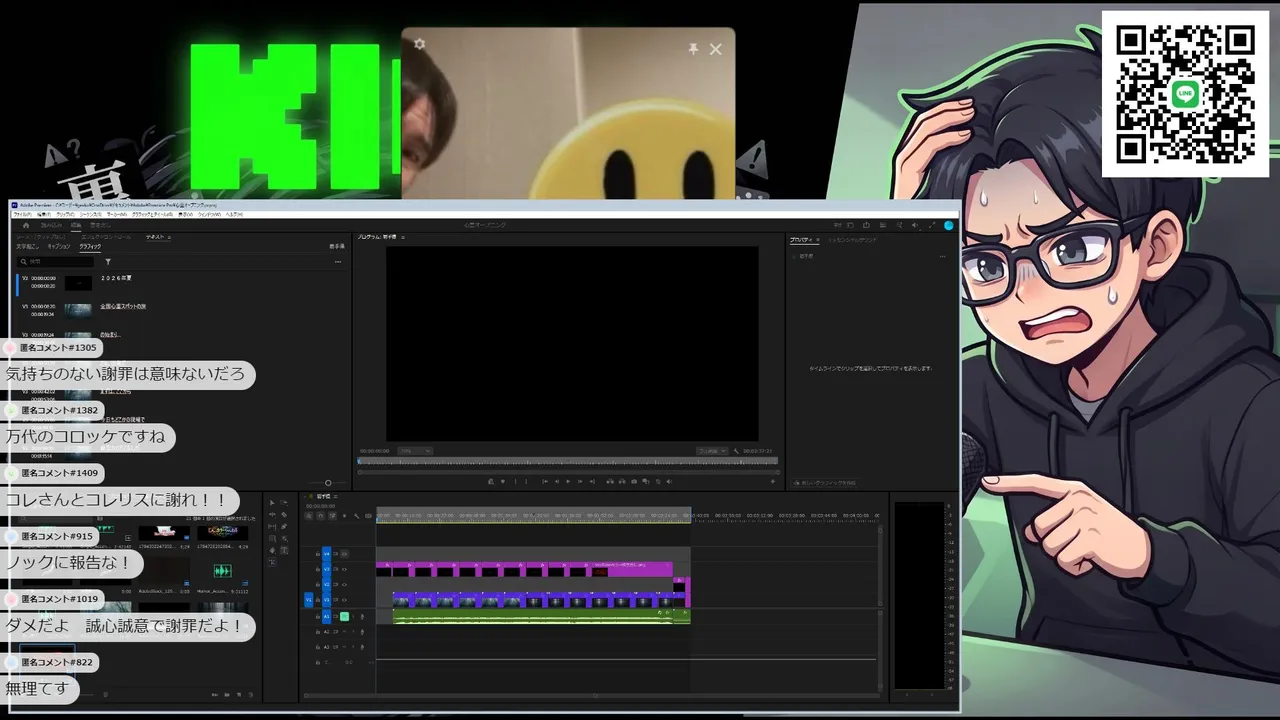Switch to the 文字起こし tab
The image size is (1280, 720).
click(27, 246)
